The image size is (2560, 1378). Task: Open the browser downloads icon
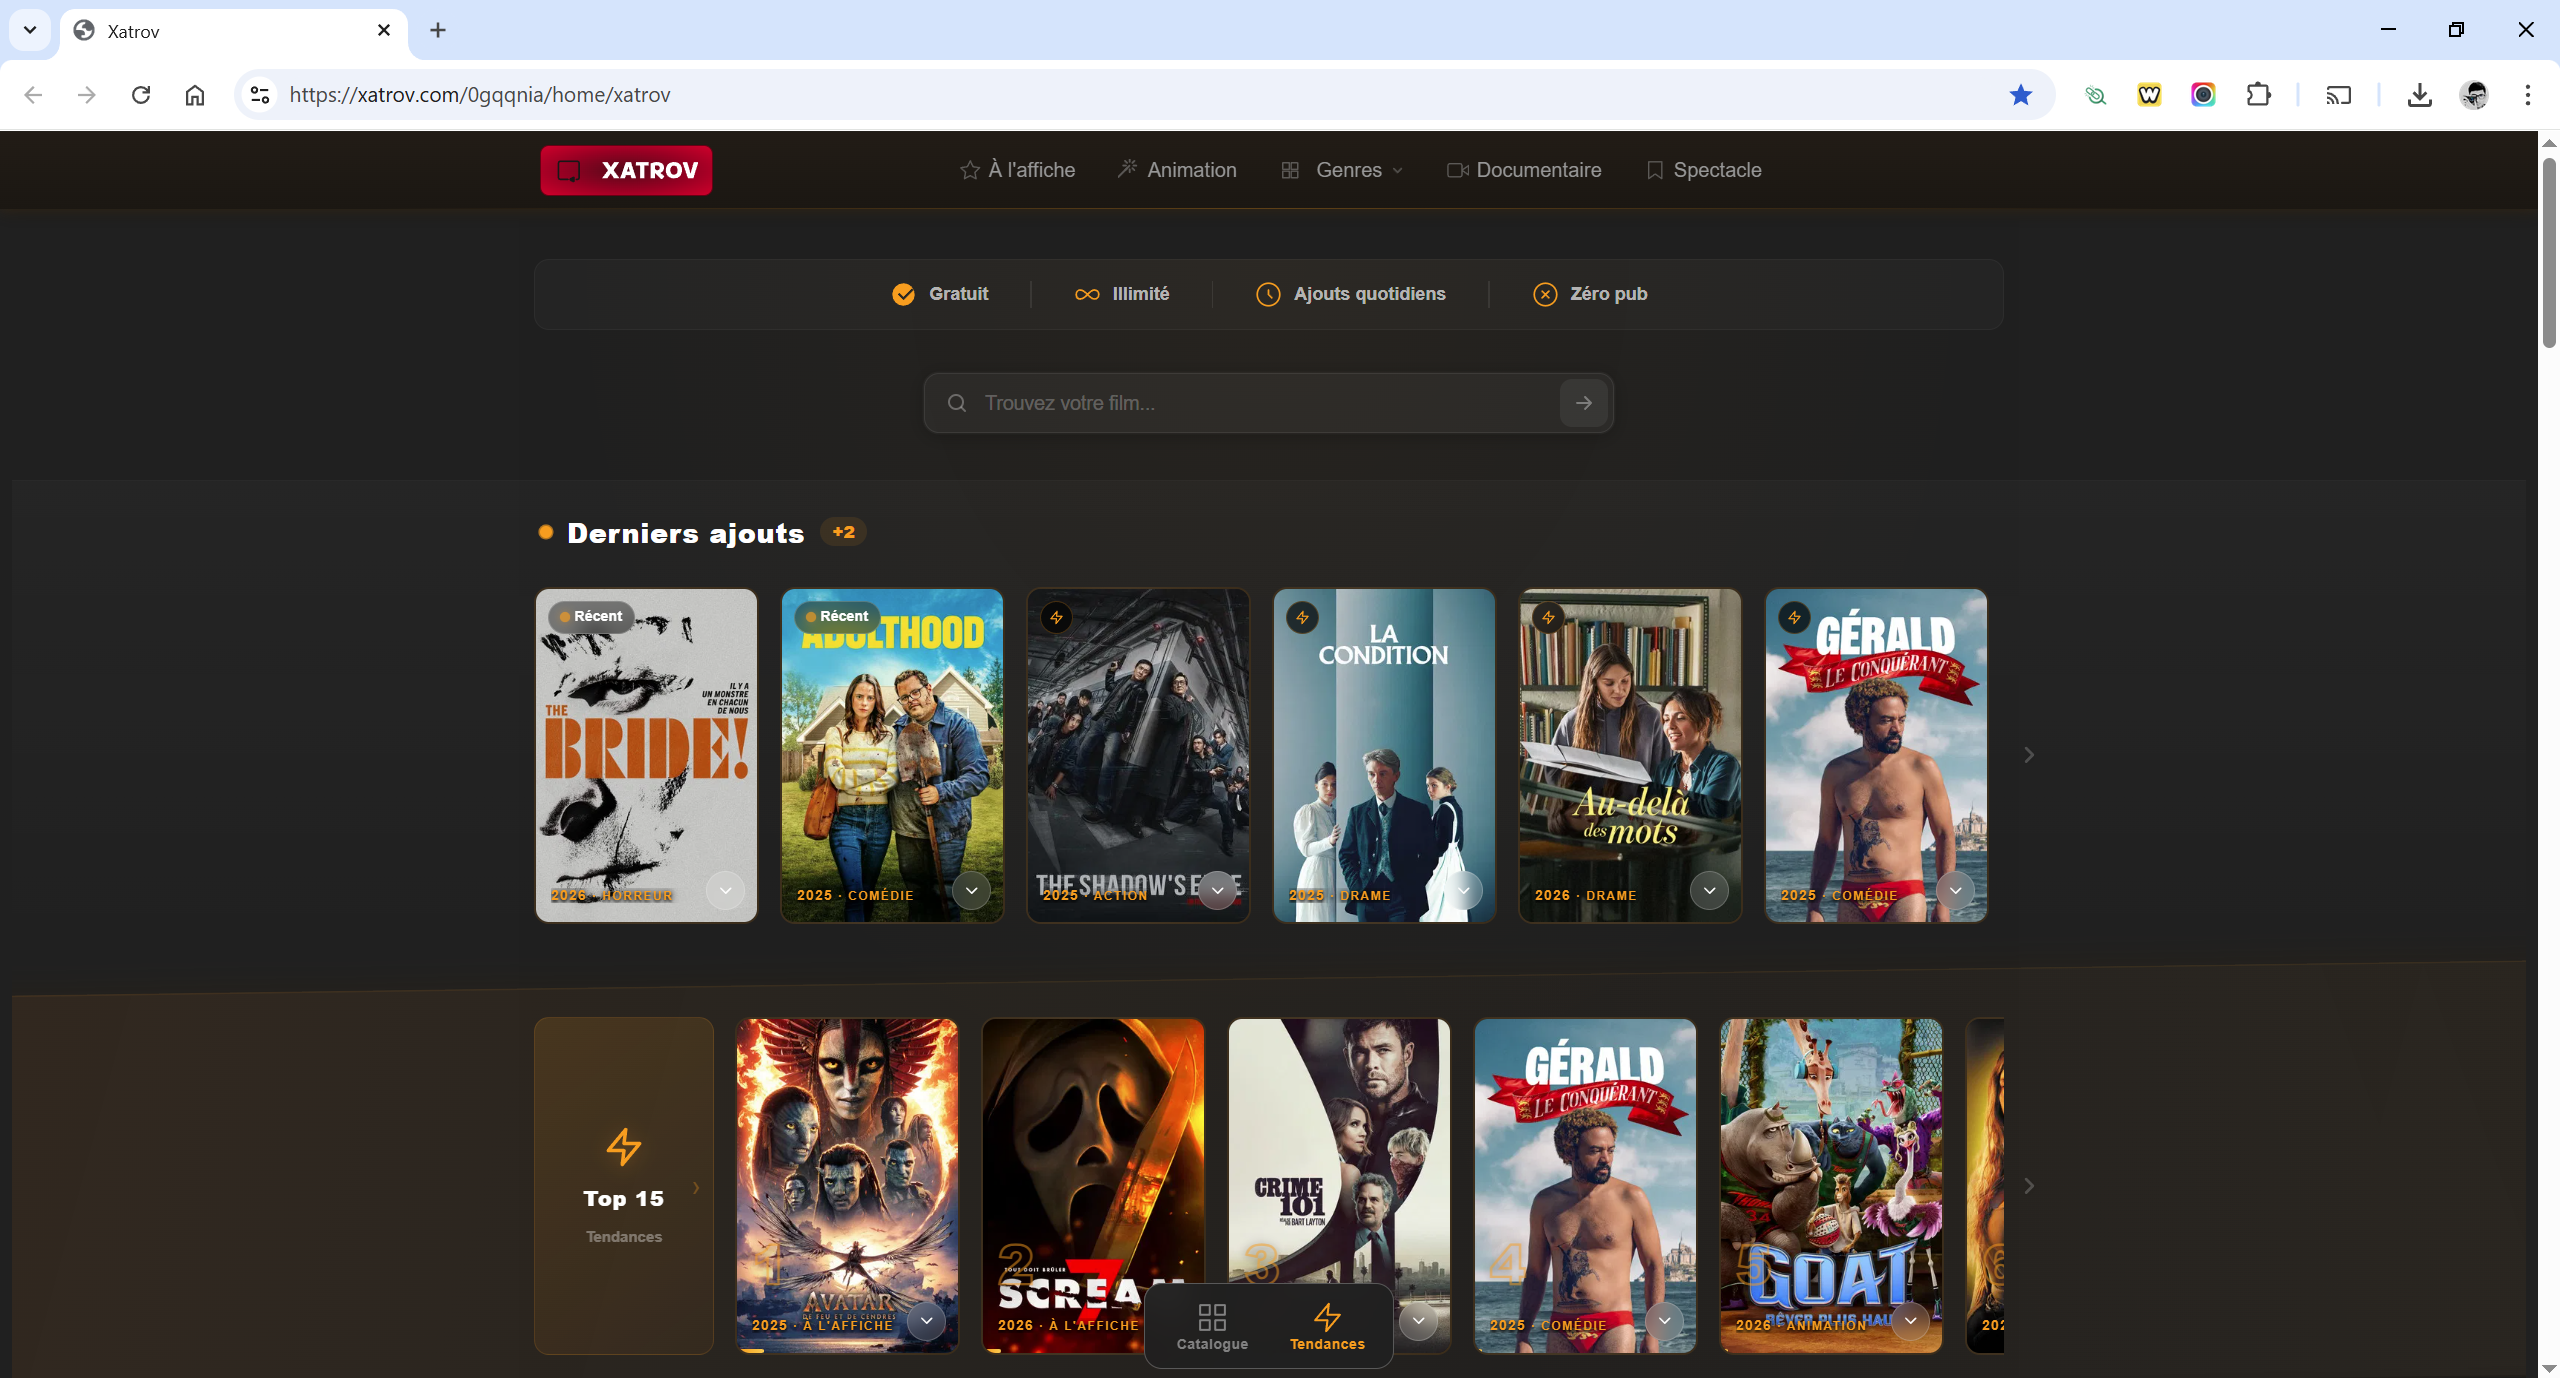(x=2419, y=95)
